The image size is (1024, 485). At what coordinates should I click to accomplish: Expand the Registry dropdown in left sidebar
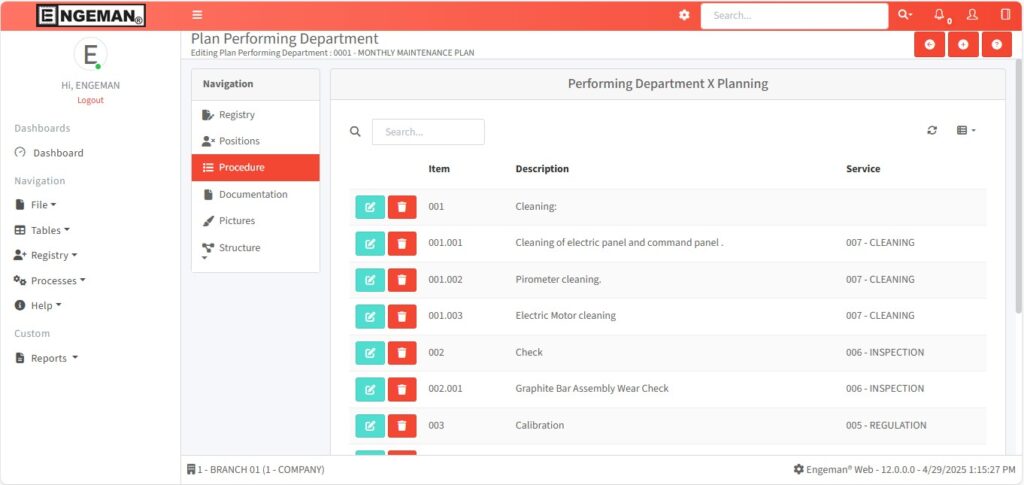[48, 255]
